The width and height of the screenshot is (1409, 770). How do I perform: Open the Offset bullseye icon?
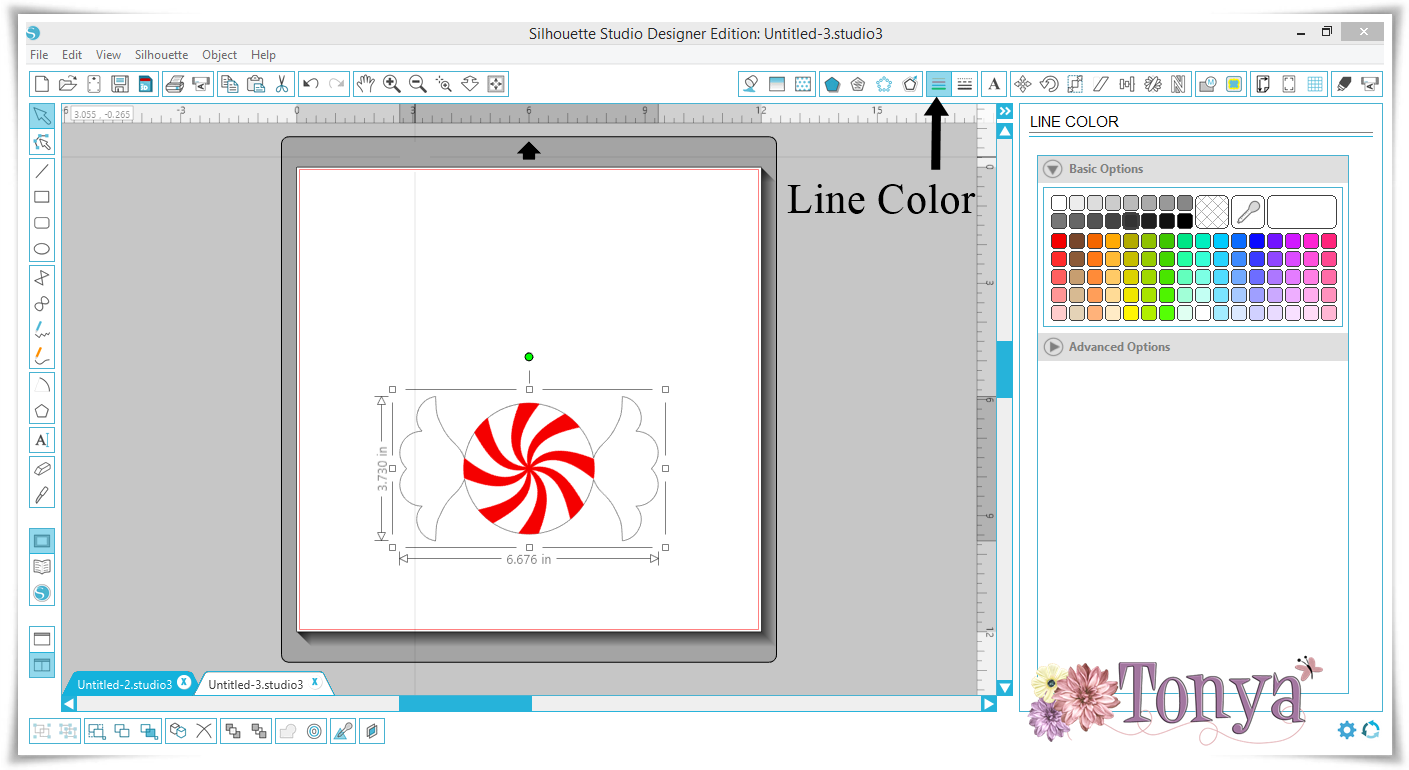pos(315,731)
